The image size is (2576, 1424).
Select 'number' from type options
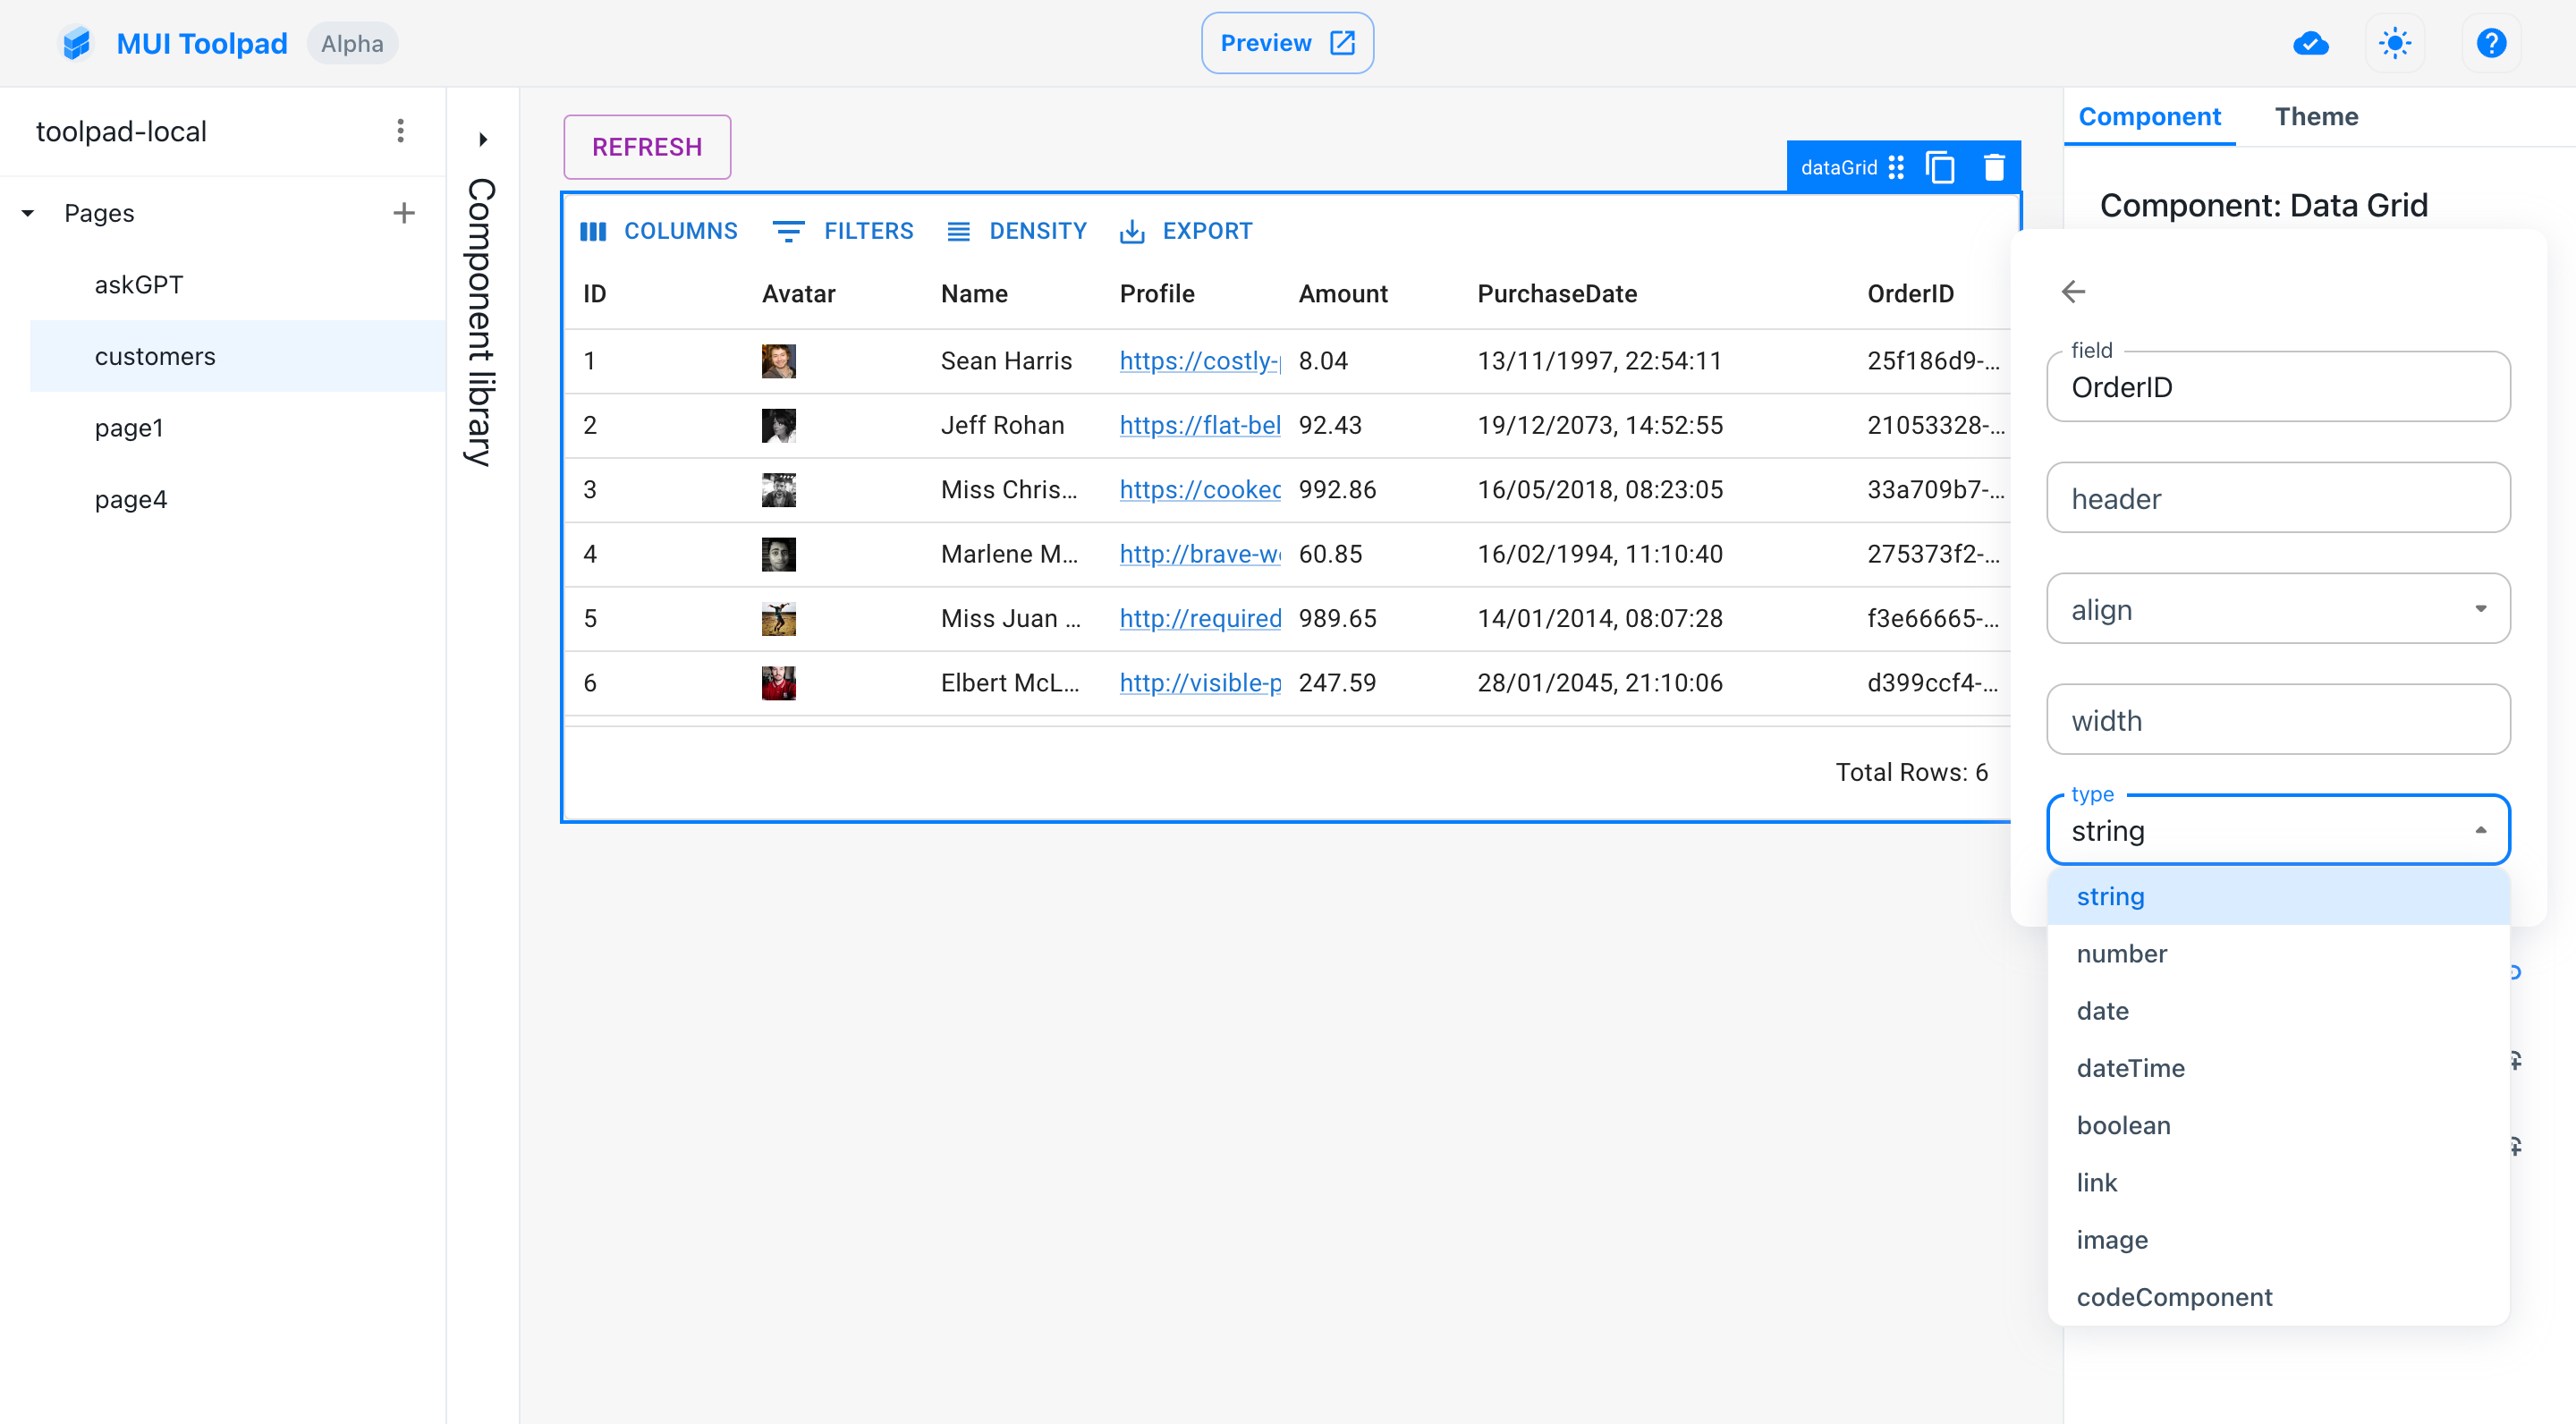click(2120, 954)
